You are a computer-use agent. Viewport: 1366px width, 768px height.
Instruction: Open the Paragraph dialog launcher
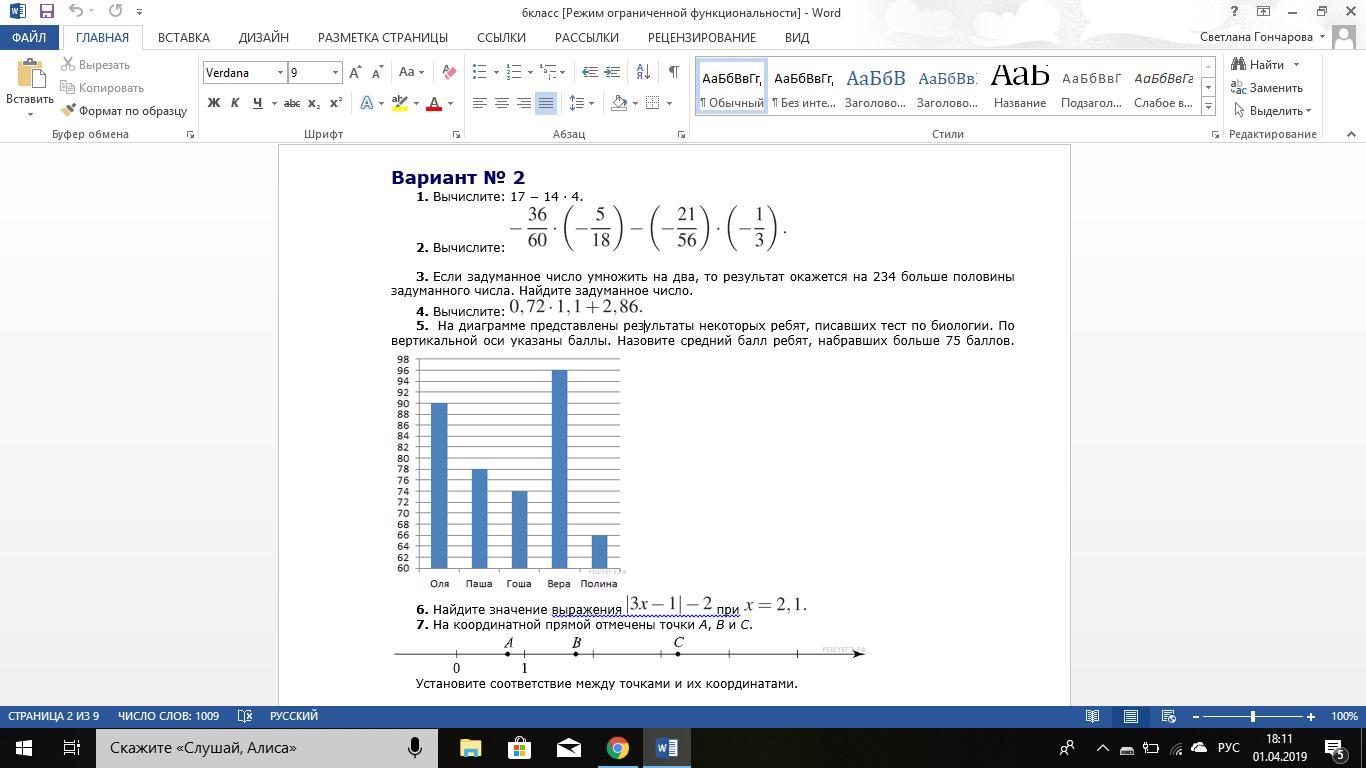coord(682,134)
